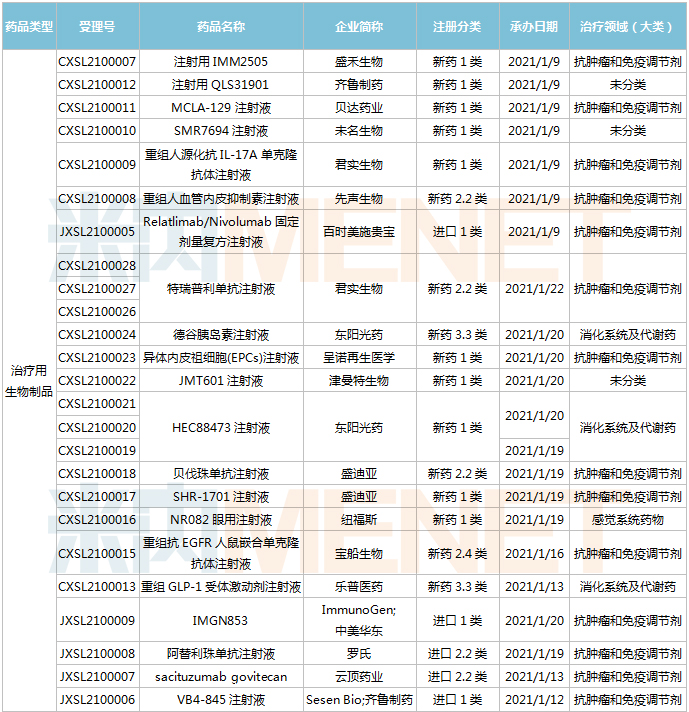Select cell CXSL2100024
Viewport: 689px width, 712px height.
[x=98, y=335]
